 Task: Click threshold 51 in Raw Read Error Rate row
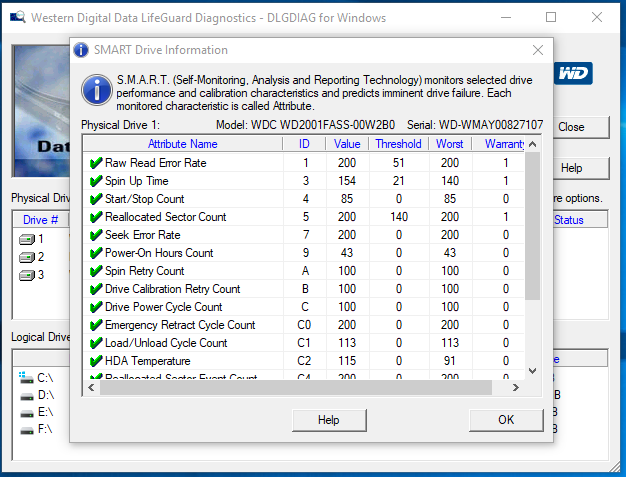pyautogui.click(x=398, y=163)
